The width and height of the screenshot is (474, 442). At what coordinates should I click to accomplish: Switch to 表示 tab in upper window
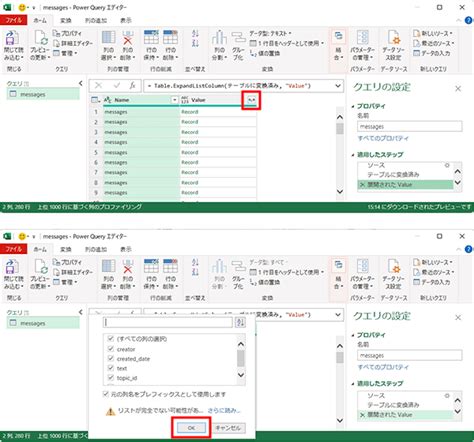pyautogui.click(x=125, y=20)
